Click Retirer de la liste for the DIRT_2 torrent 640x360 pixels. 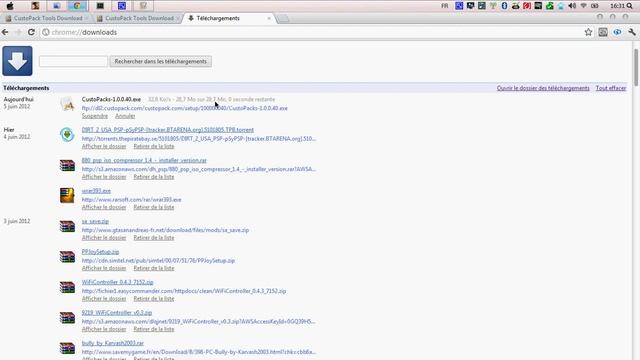click(x=153, y=146)
